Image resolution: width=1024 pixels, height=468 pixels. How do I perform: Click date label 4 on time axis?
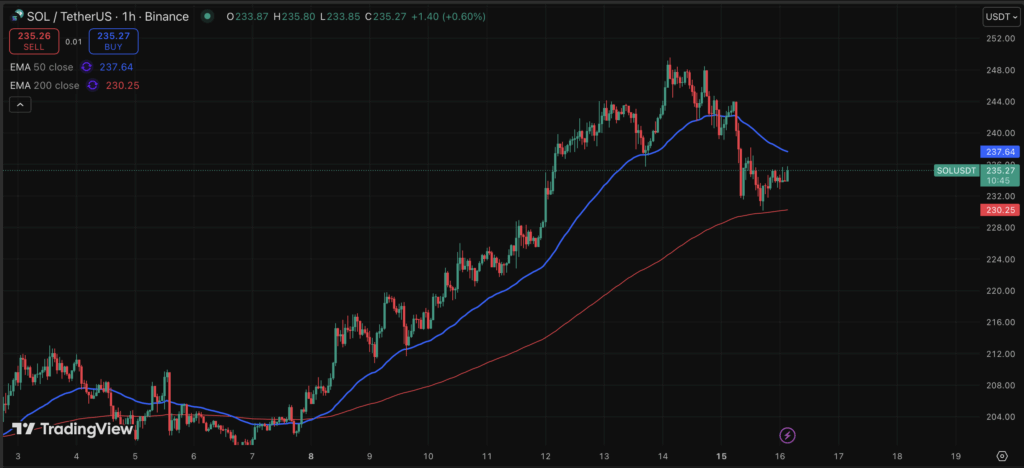(76, 456)
